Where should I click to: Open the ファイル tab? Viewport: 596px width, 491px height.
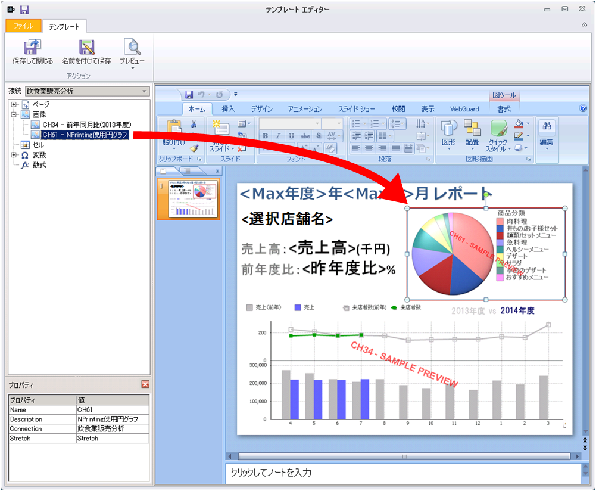tap(23, 26)
